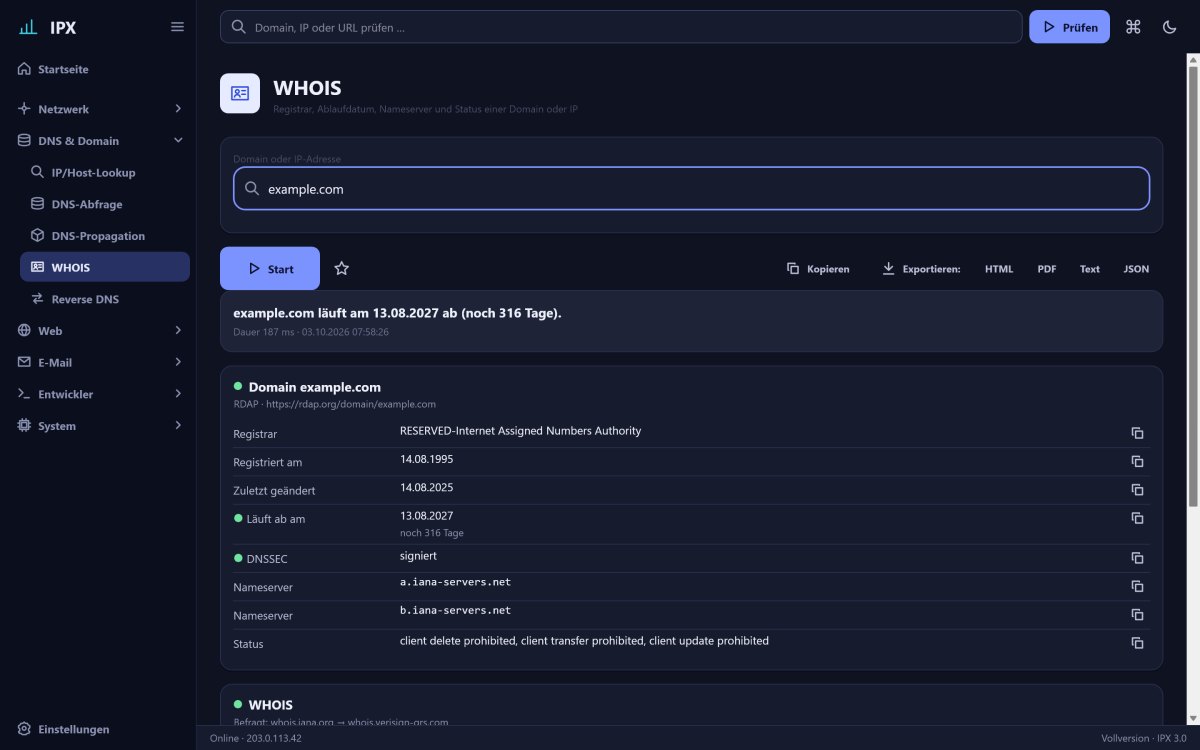Viewport: 1200px width, 750px height.
Task: Expand the Entwickler section chevron
Action: coord(178,394)
